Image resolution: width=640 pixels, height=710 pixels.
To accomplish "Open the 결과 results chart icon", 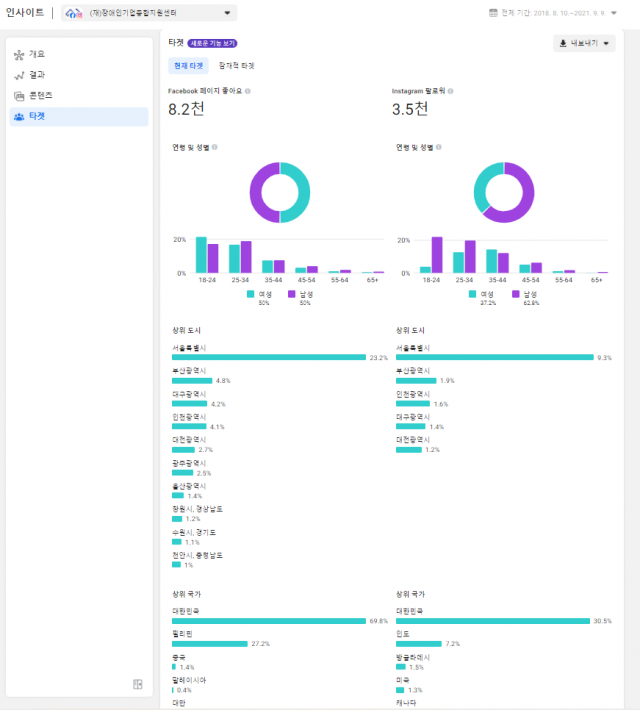I will click(x=19, y=75).
